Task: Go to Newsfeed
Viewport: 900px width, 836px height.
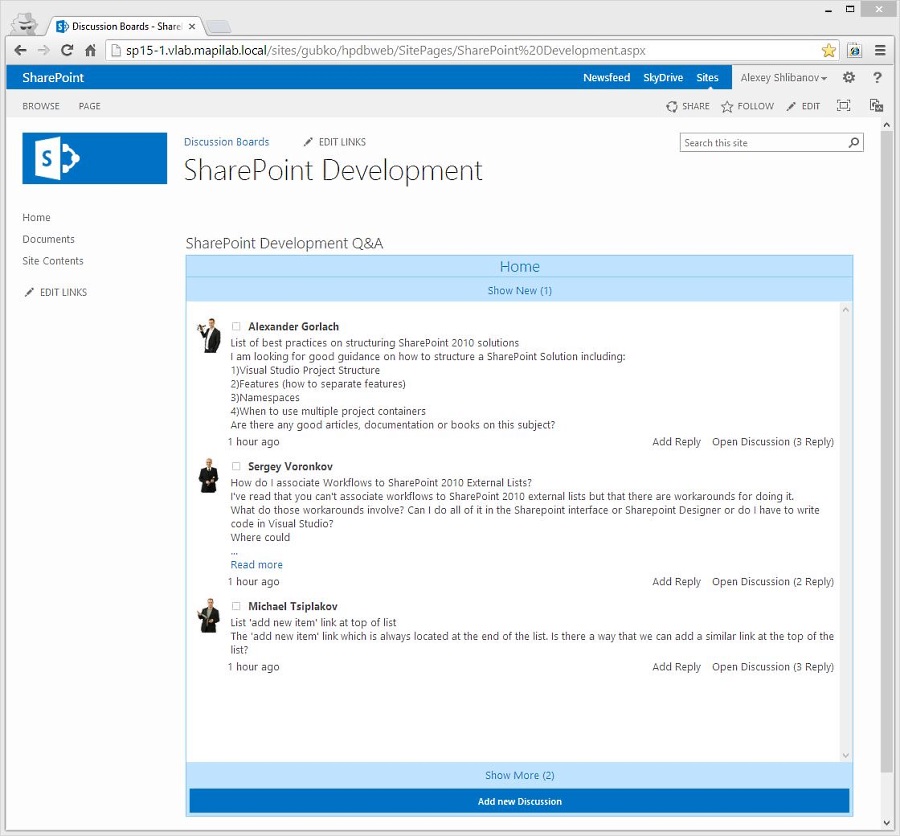Action: tap(606, 78)
